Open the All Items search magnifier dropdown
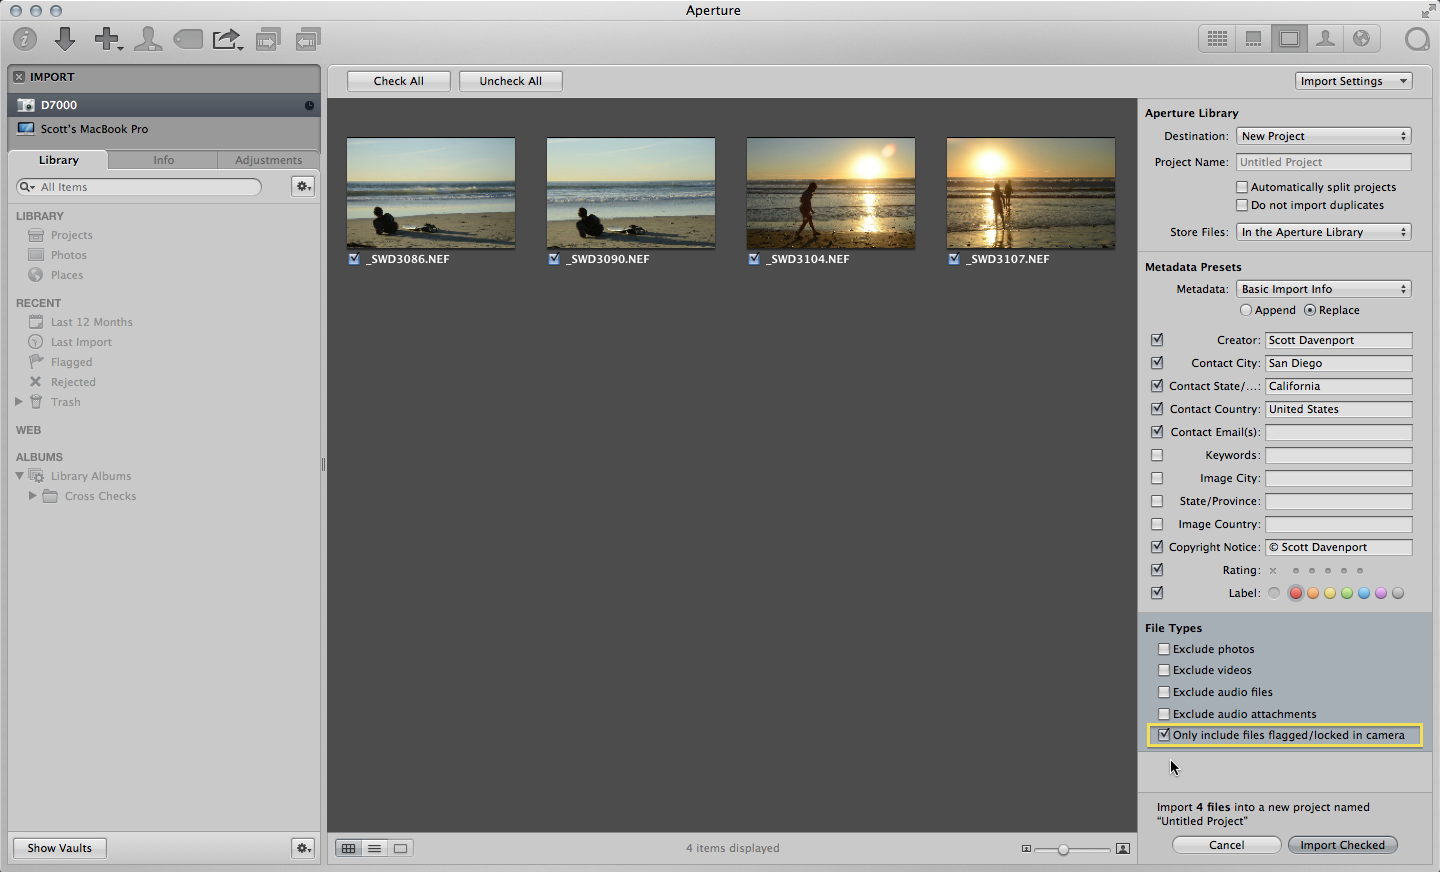 (x=26, y=187)
